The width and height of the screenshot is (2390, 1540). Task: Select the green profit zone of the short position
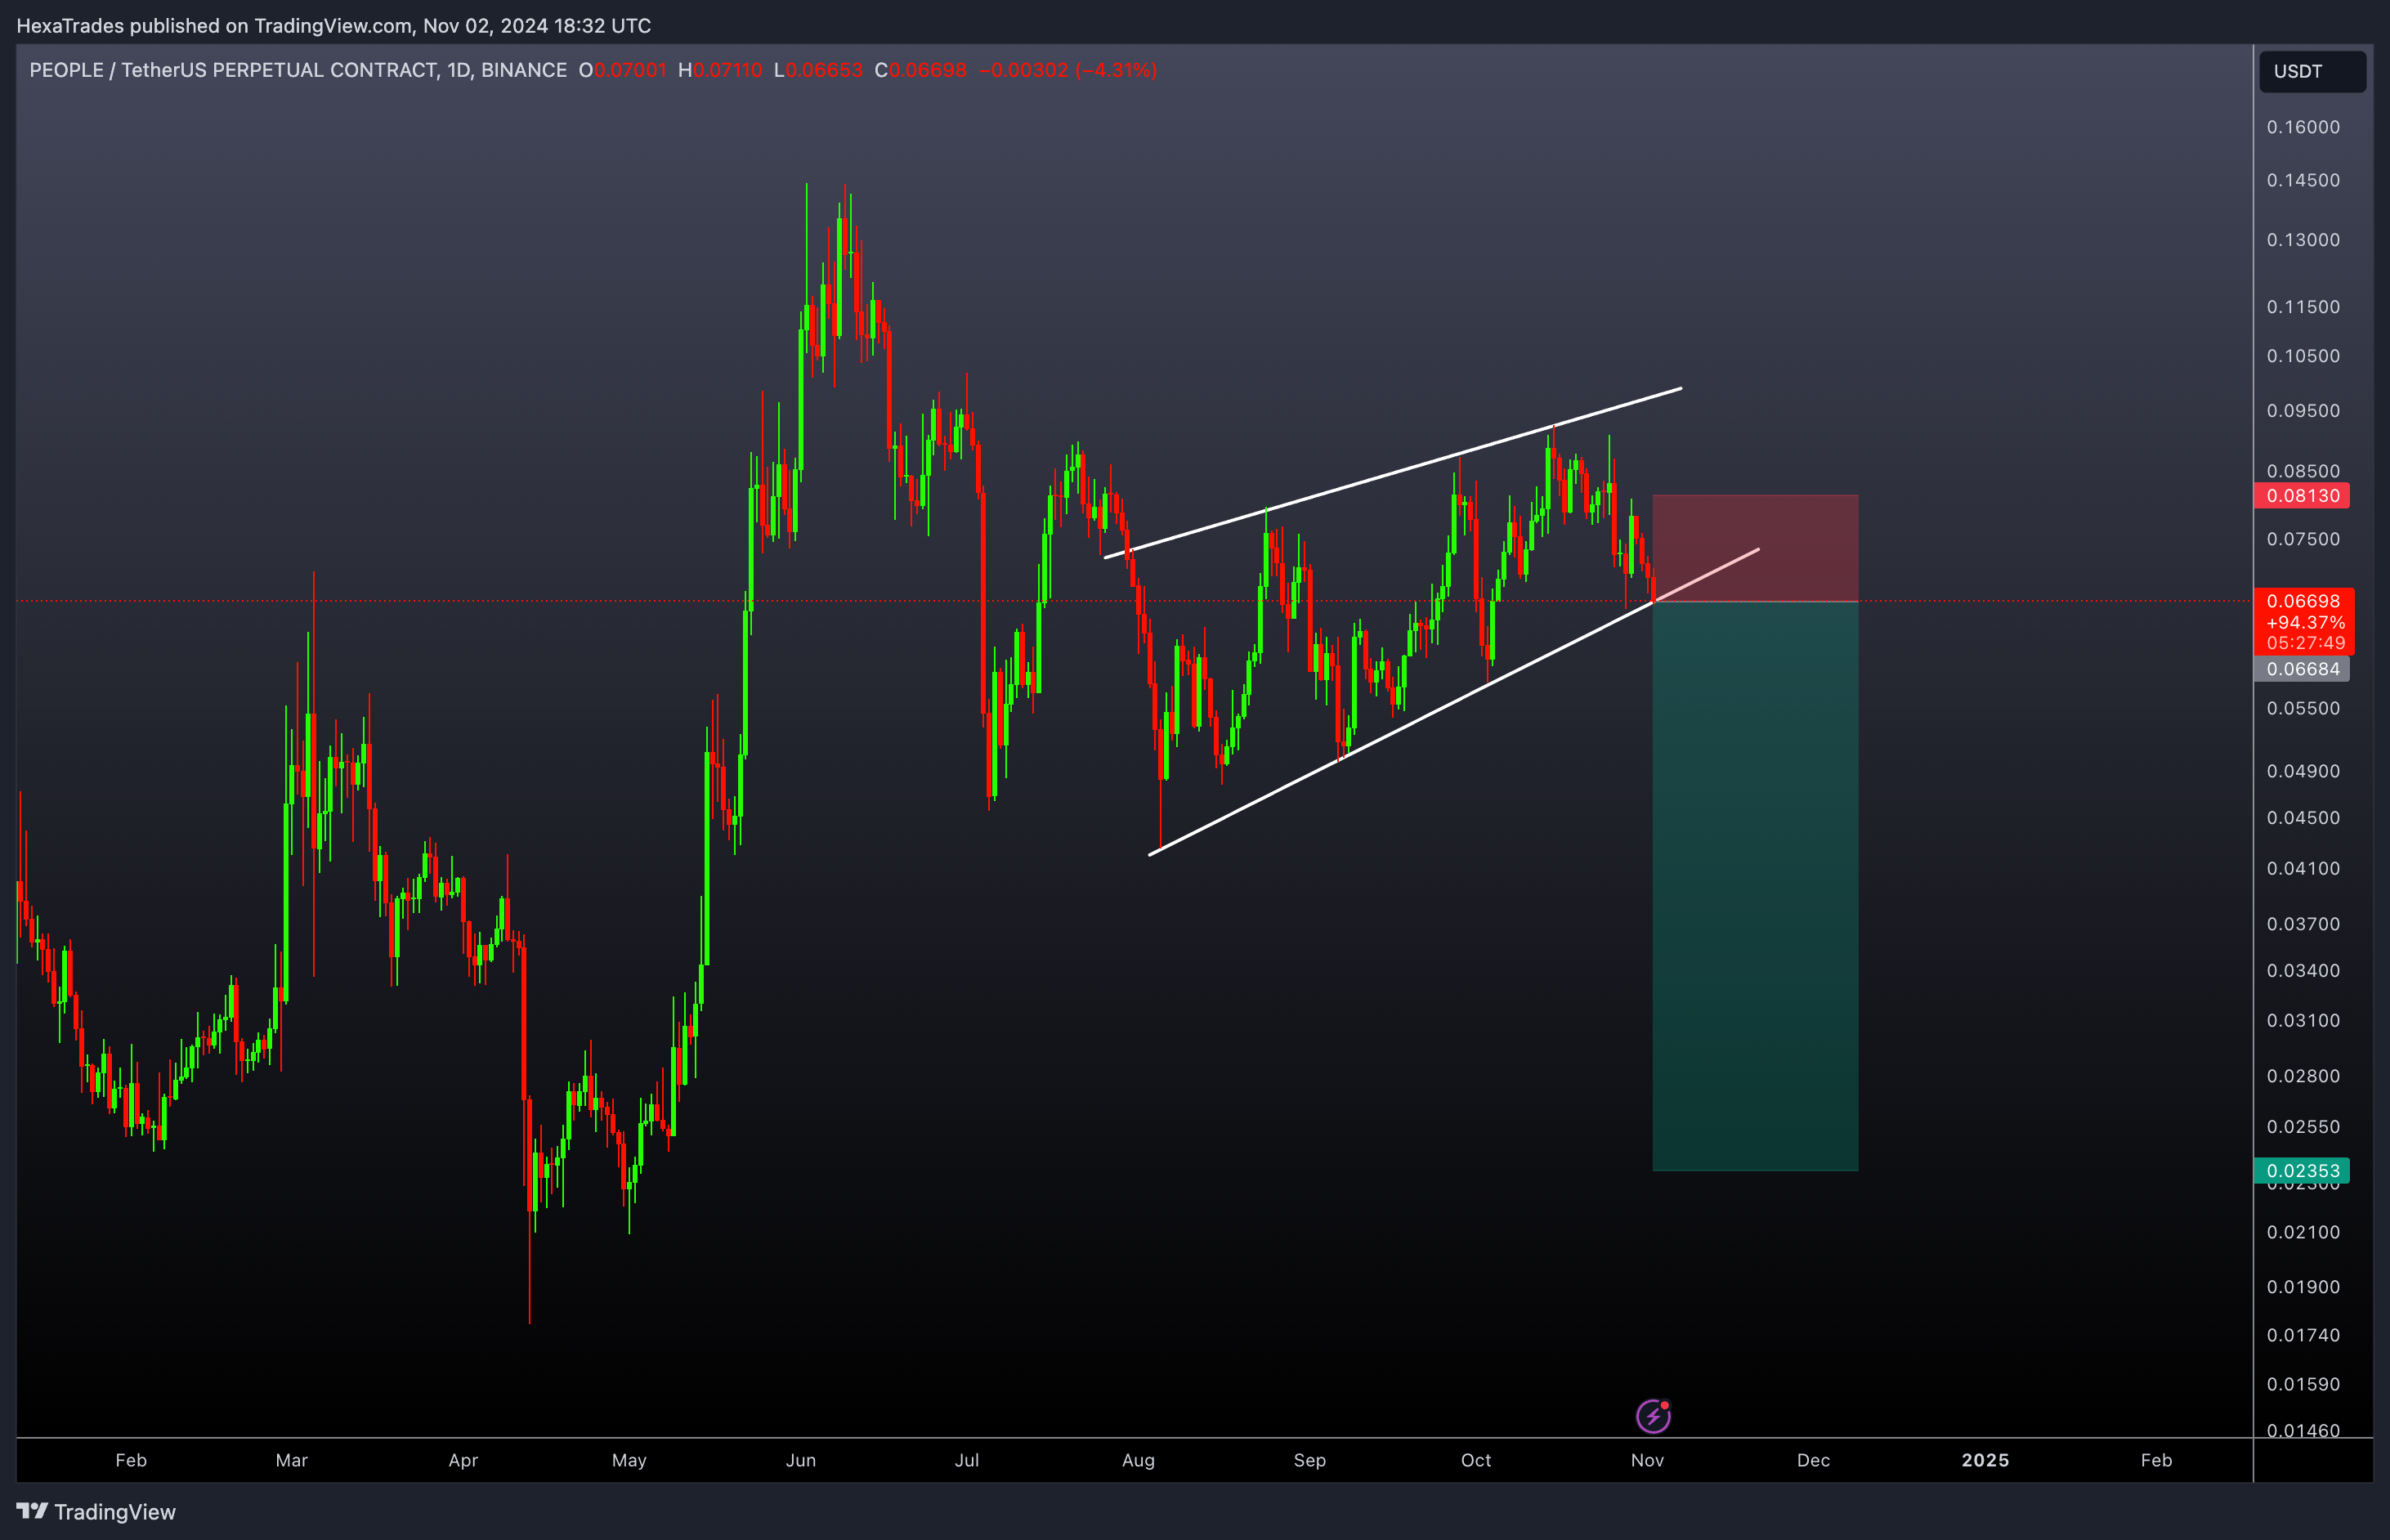click(x=1755, y=886)
